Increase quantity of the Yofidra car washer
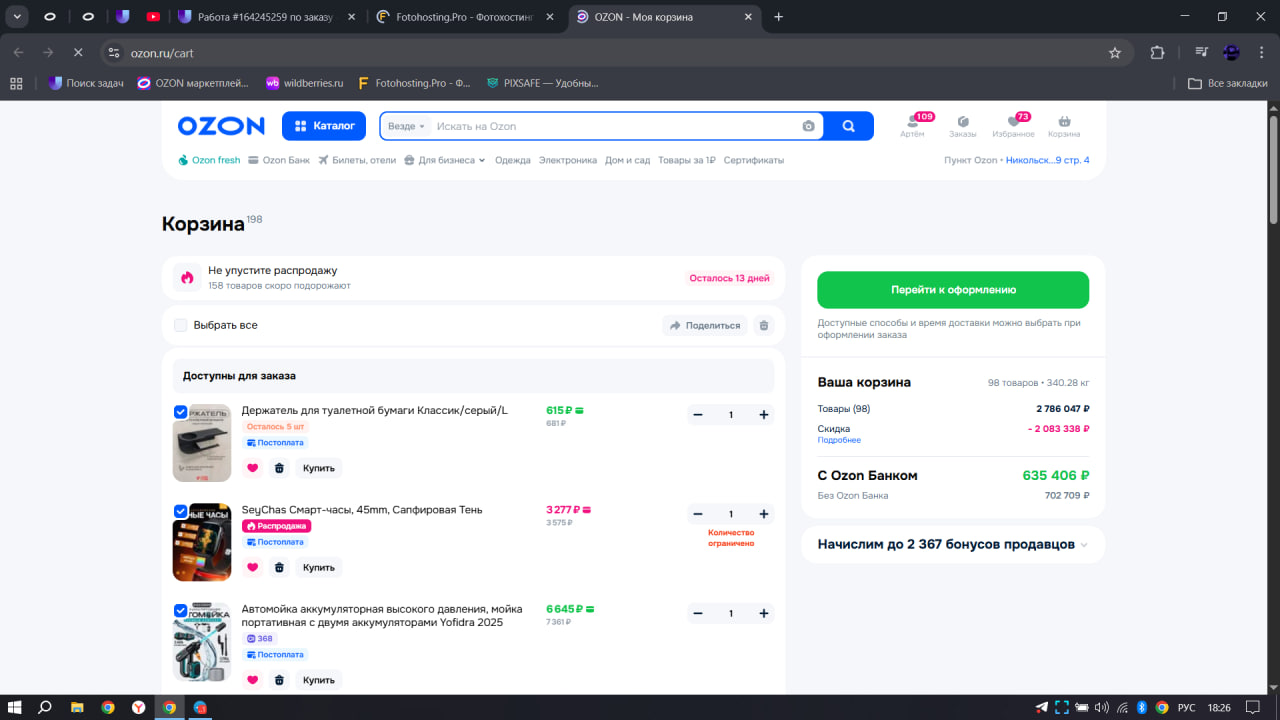 pyautogui.click(x=763, y=613)
